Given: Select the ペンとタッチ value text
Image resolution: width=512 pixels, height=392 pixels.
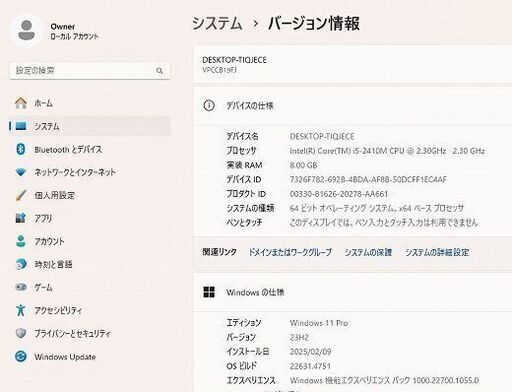Looking at the screenshot, I should click(384, 223).
